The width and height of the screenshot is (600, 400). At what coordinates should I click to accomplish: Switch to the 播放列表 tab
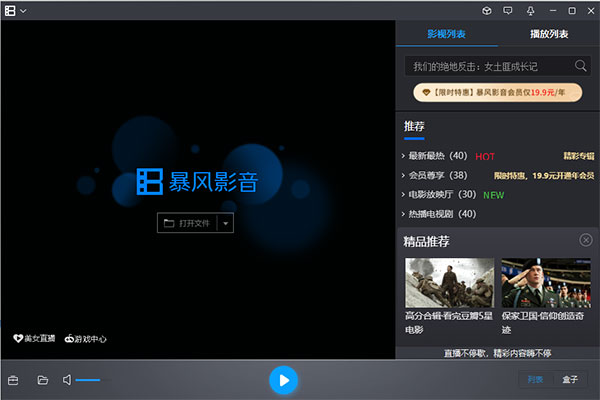click(549, 34)
